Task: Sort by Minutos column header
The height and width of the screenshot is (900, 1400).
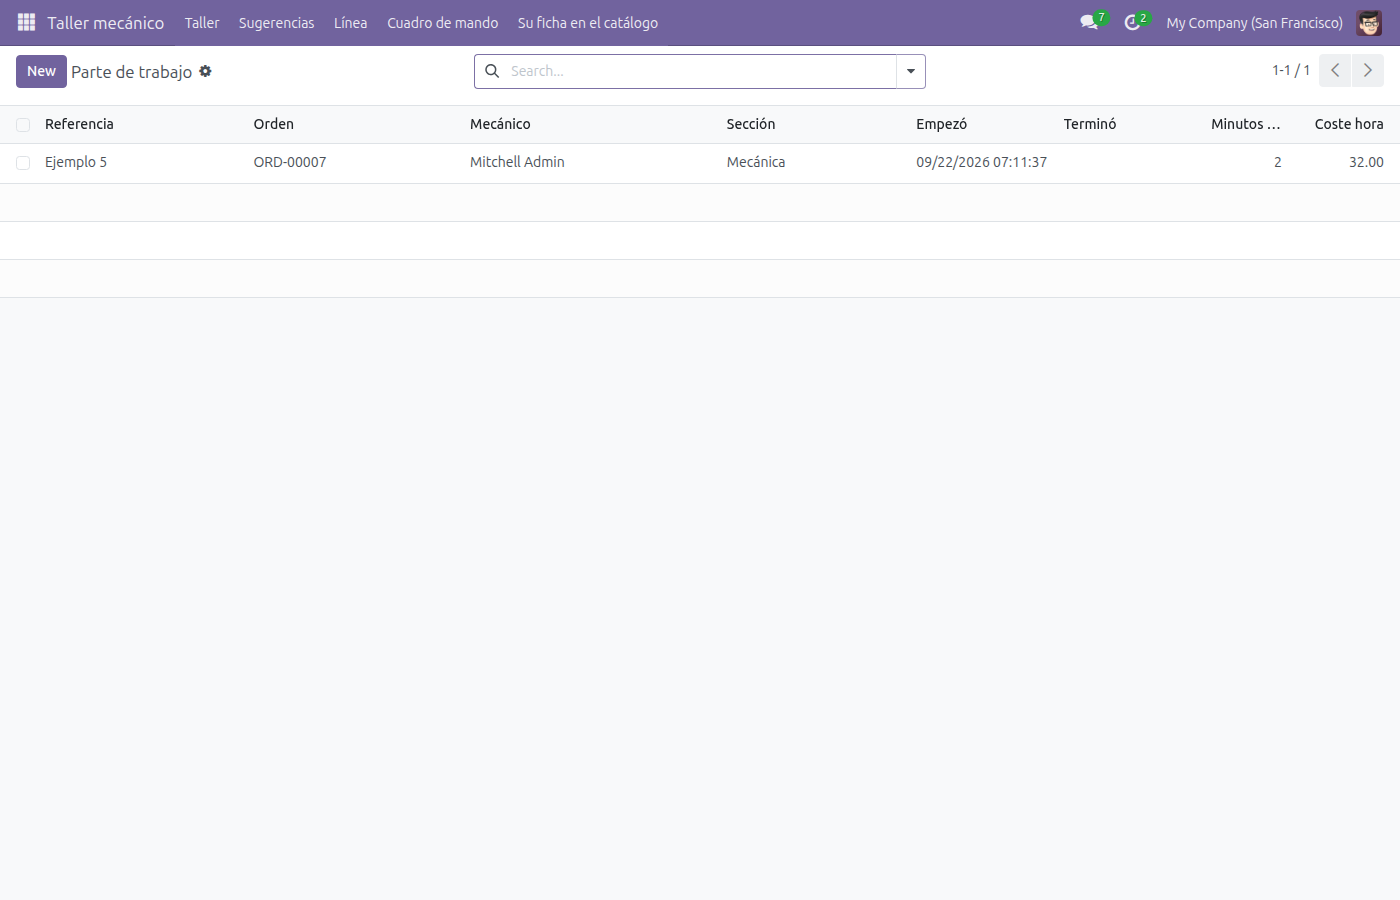Action: pos(1245,124)
